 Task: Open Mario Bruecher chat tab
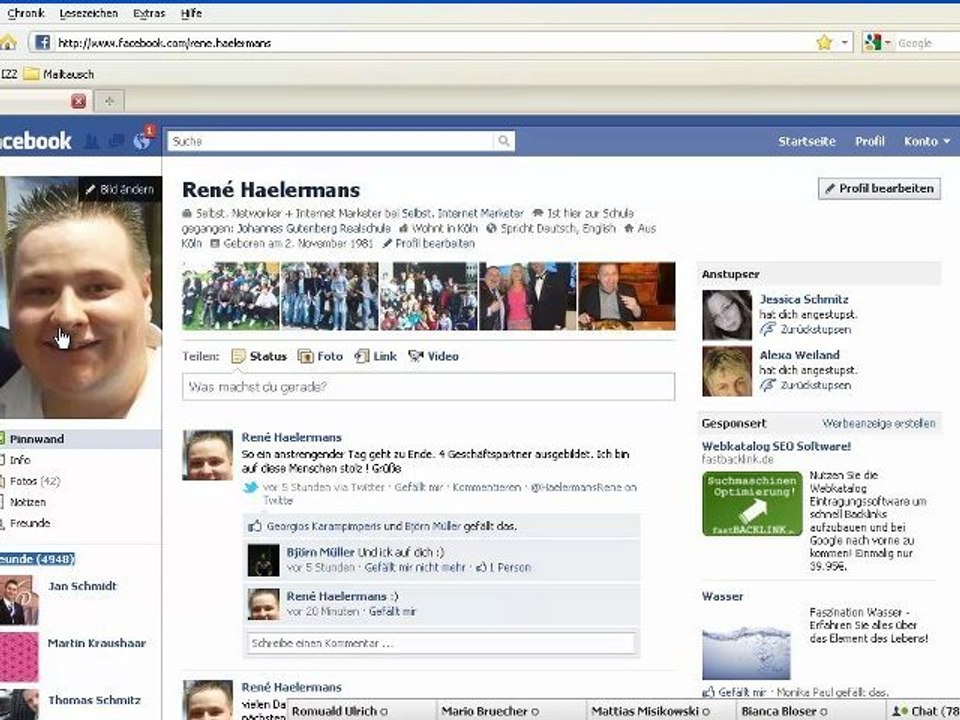[x=511, y=711]
